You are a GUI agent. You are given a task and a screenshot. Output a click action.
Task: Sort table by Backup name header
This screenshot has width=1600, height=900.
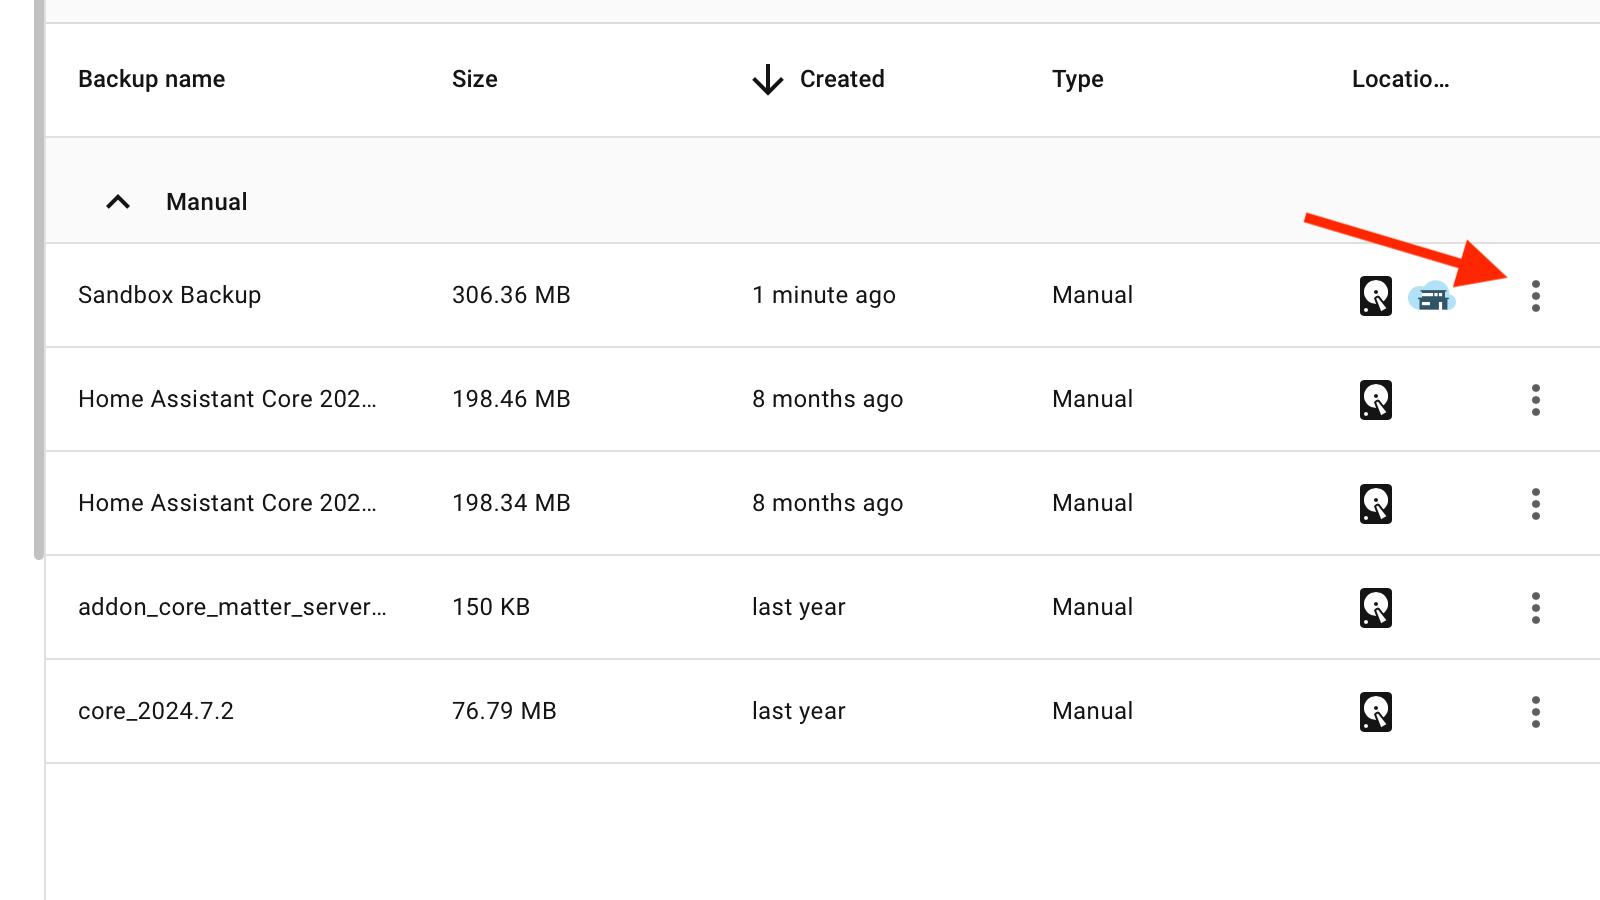pos(152,79)
